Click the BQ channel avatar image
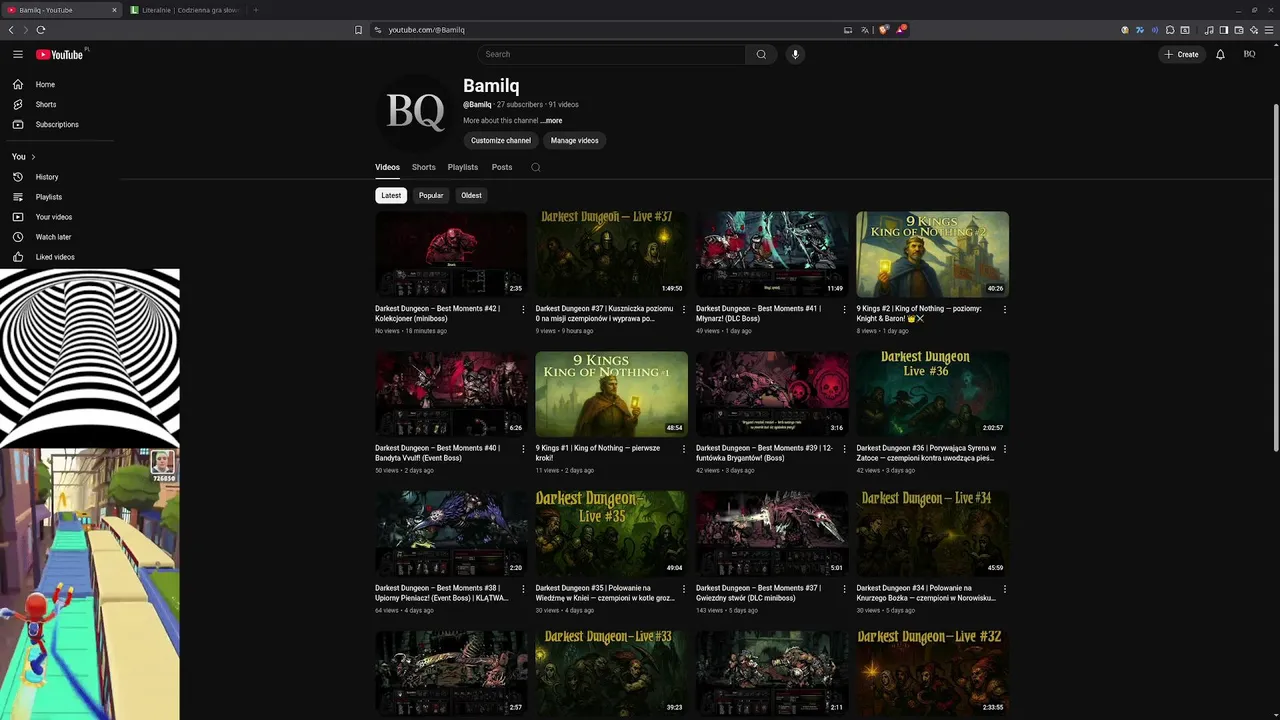The width and height of the screenshot is (1280, 720). 415,112
